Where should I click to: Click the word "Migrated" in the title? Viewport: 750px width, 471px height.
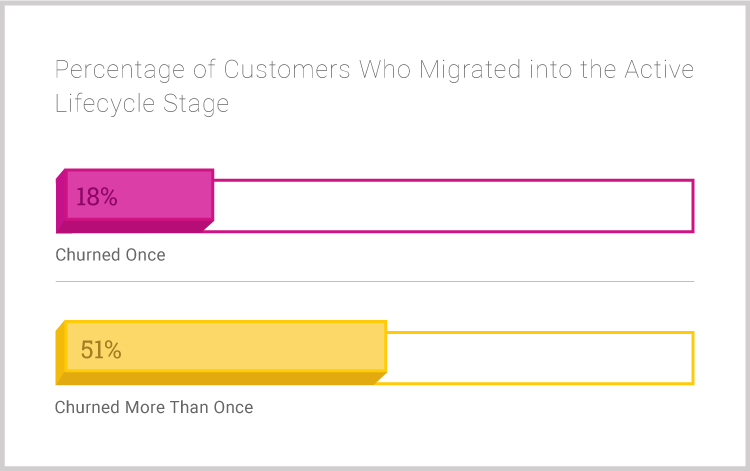point(470,70)
